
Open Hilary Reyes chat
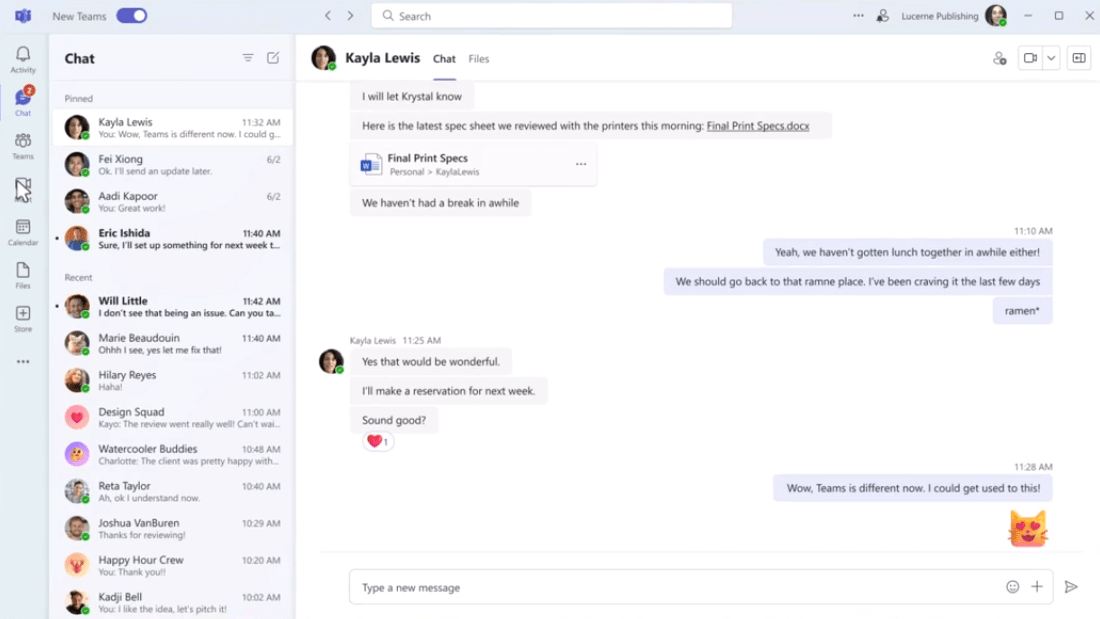[173, 380]
